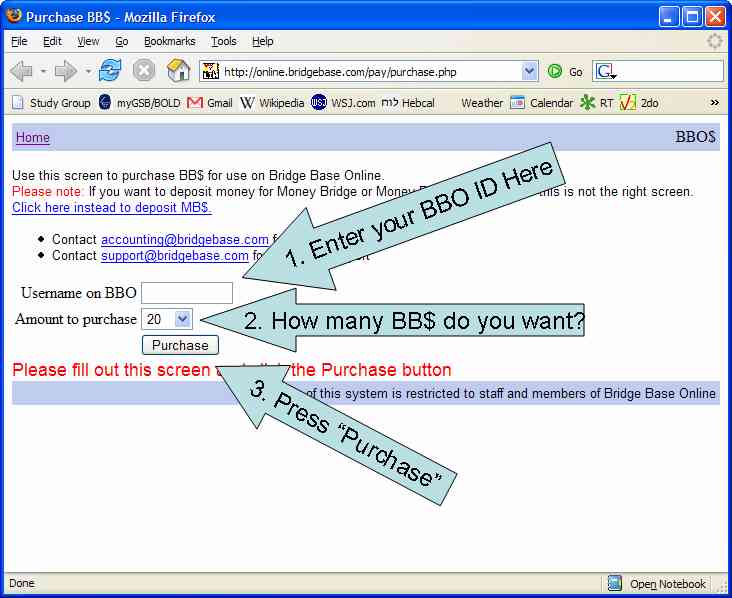Open the WSJ.com bookmark
Screen dimensions: 732x598
343,103
